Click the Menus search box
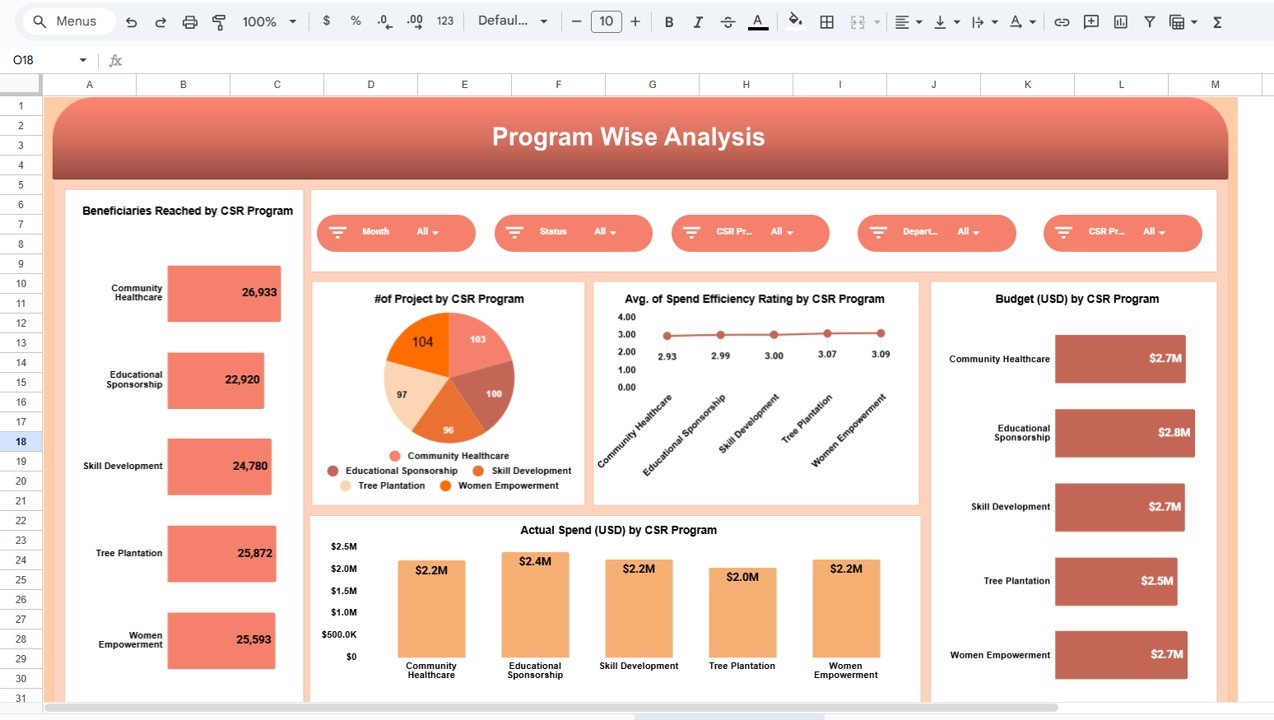The height and width of the screenshot is (720, 1274). (x=67, y=21)
